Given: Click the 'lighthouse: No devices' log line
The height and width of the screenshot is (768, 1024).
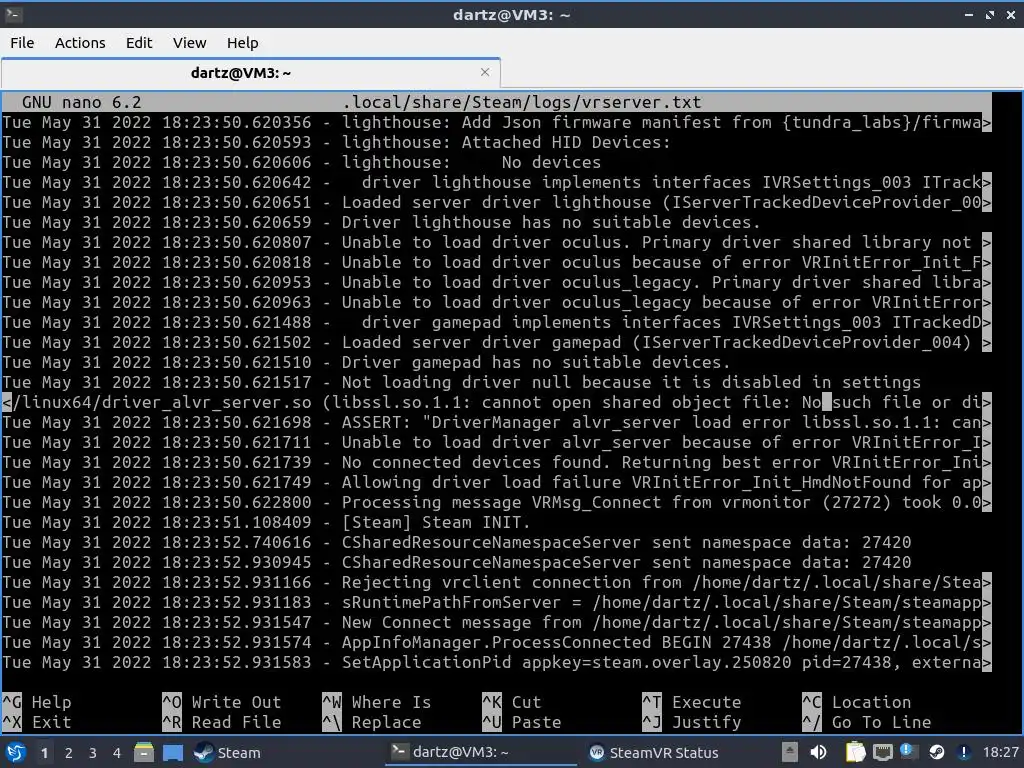Looking at the screenshot, I should (301, 163).
